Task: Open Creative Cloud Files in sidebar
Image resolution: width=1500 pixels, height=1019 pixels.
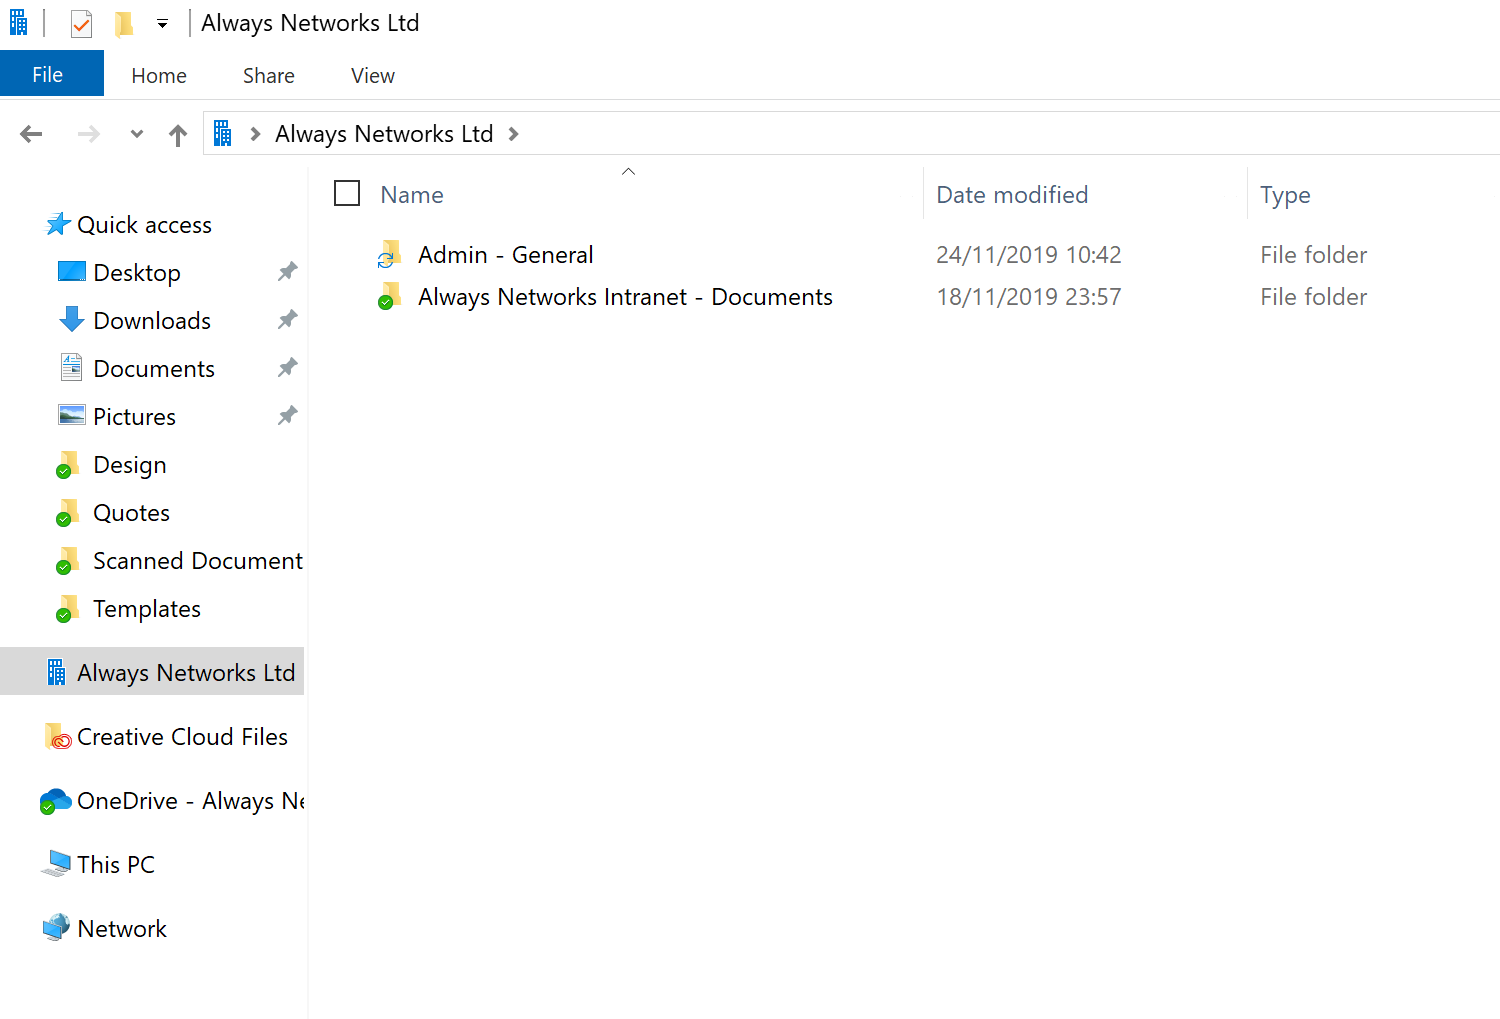Action: [182, 737]
